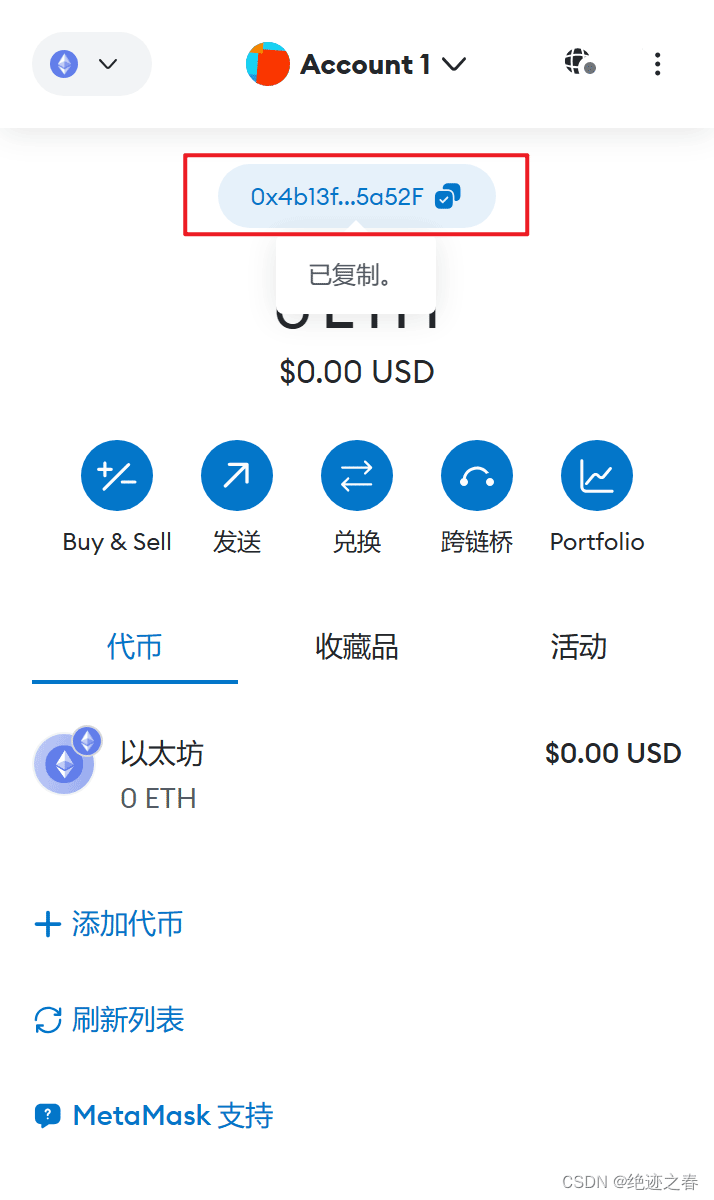The width and height of the screenshot is (714, 1200).
Task: Open the Portfolio chart icon
Action: click(597, 475)
